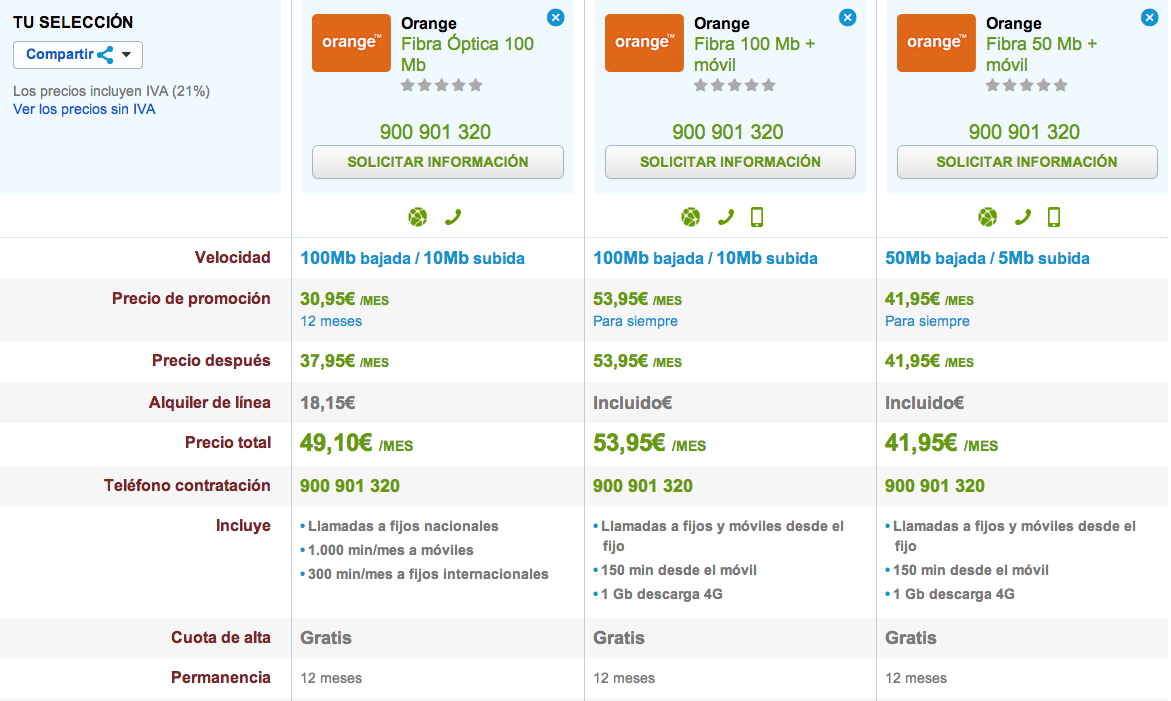Click the 30,95€ promotion price
1171x701 pixels.
pos(344,299)
